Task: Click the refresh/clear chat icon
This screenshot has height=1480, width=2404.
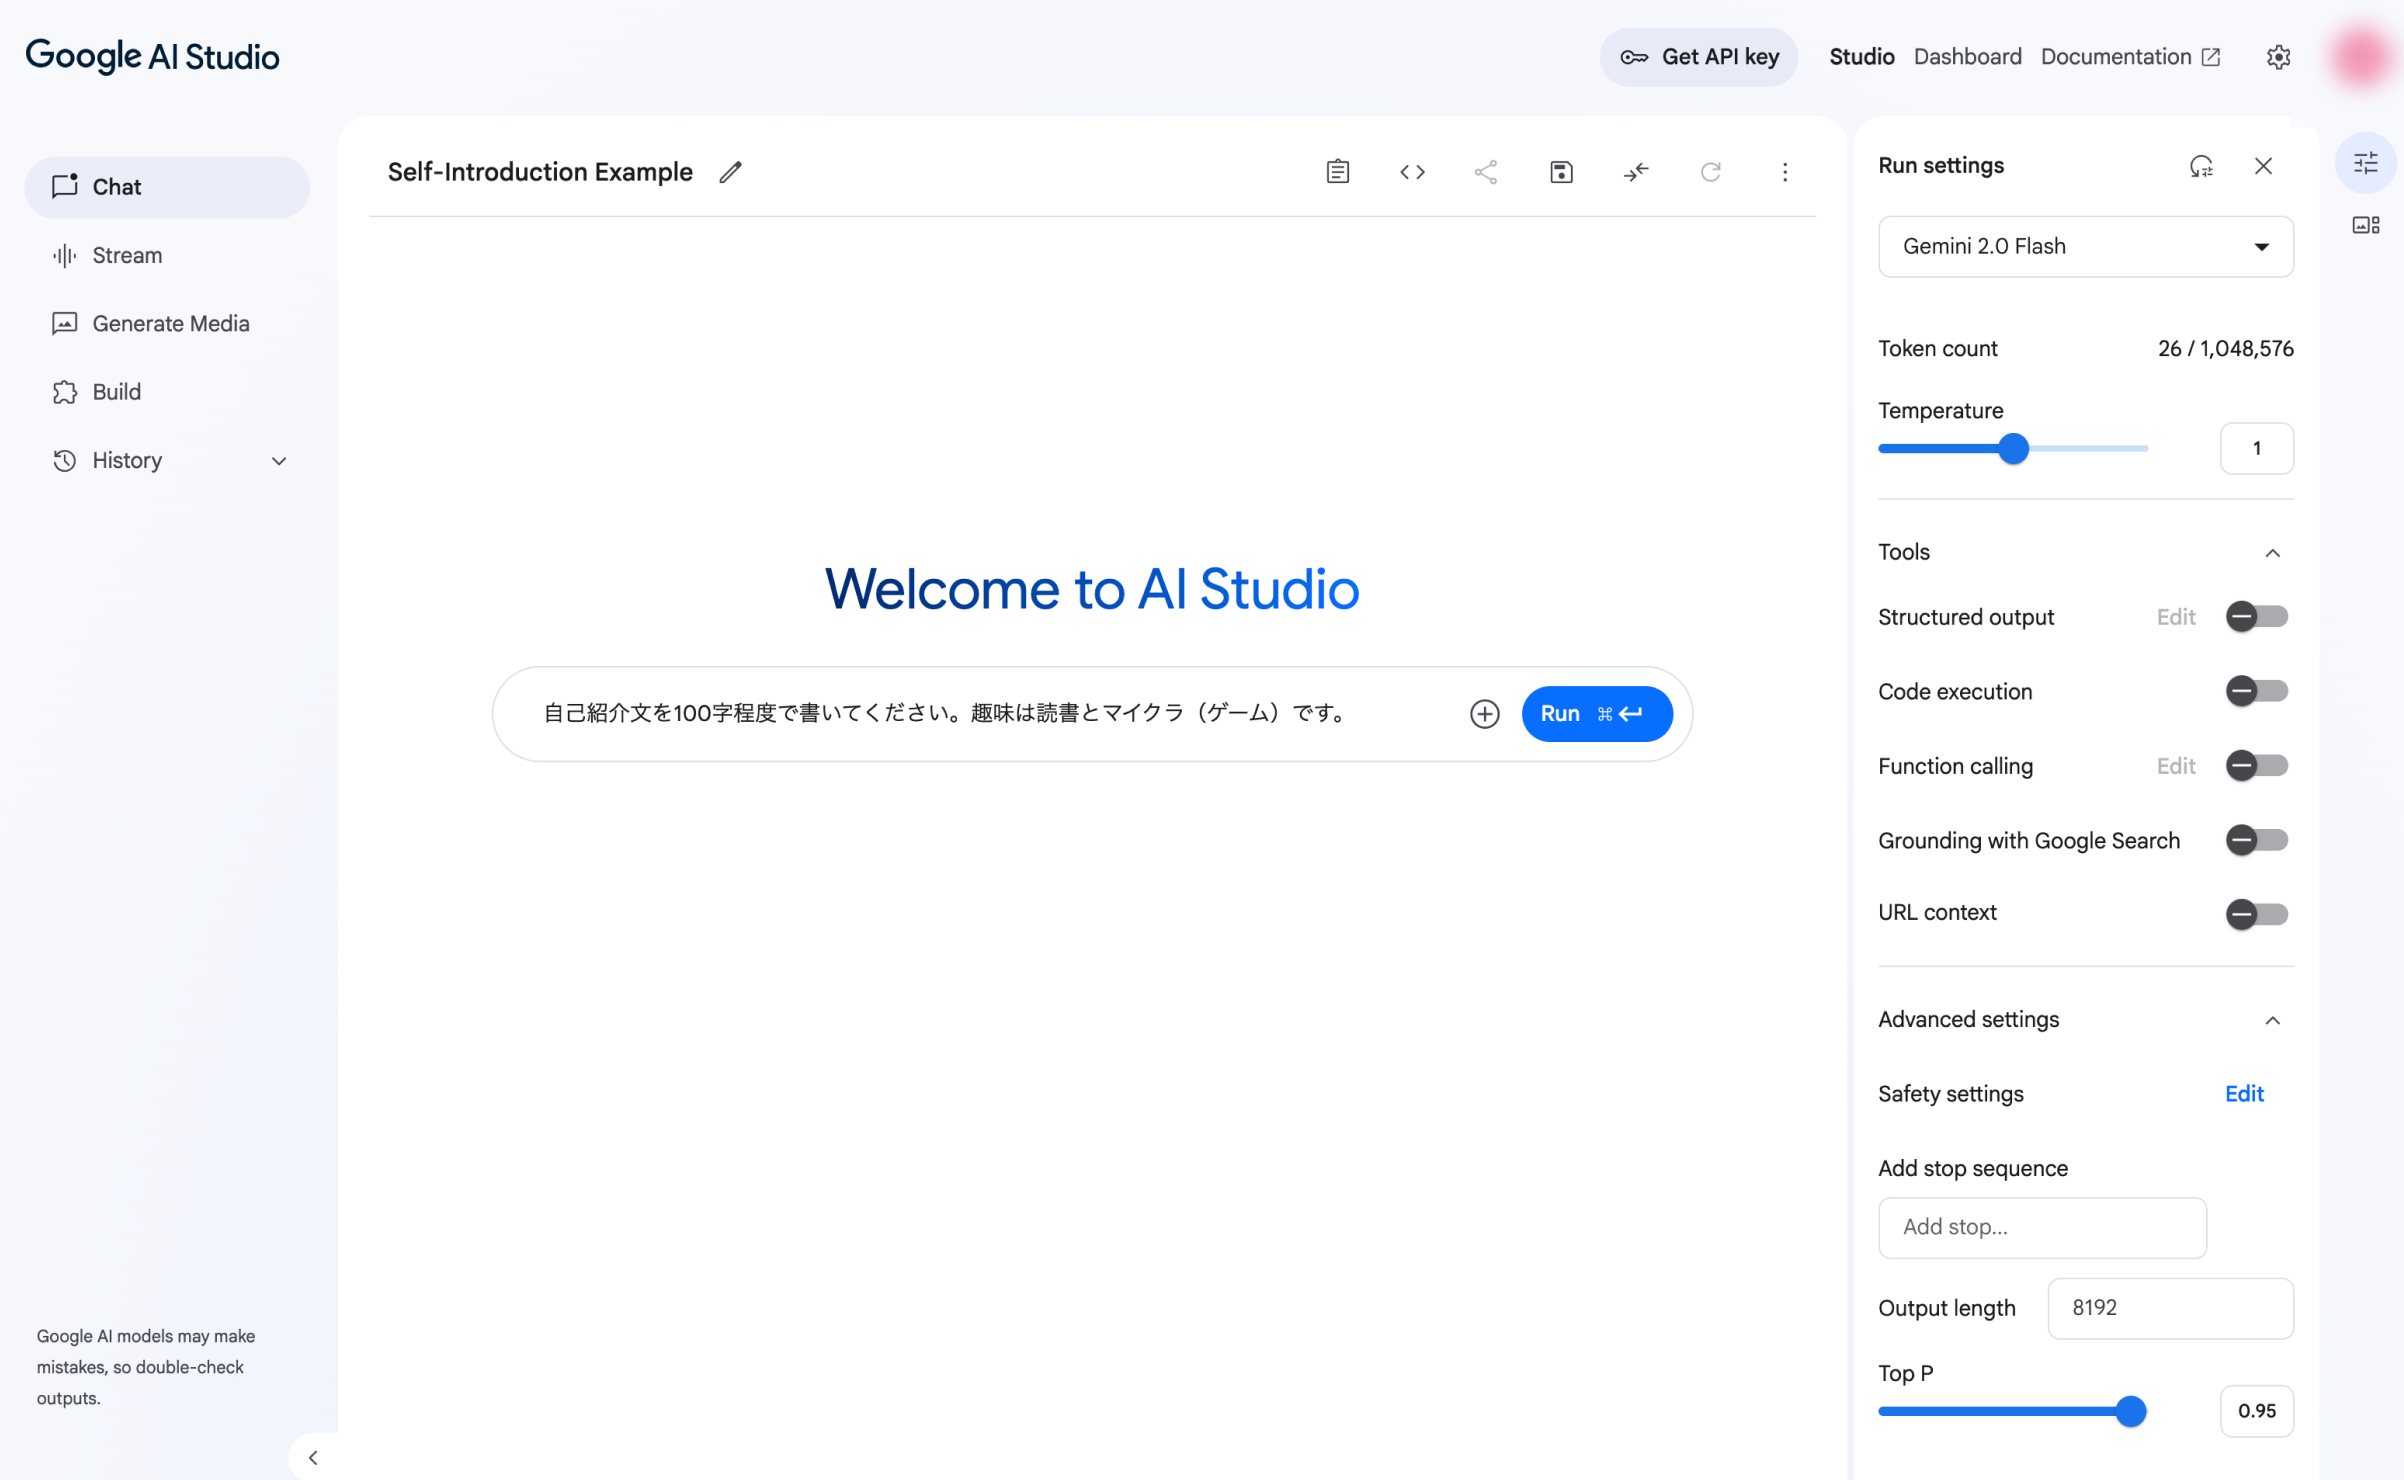Action: click(x=1710, y=172)
